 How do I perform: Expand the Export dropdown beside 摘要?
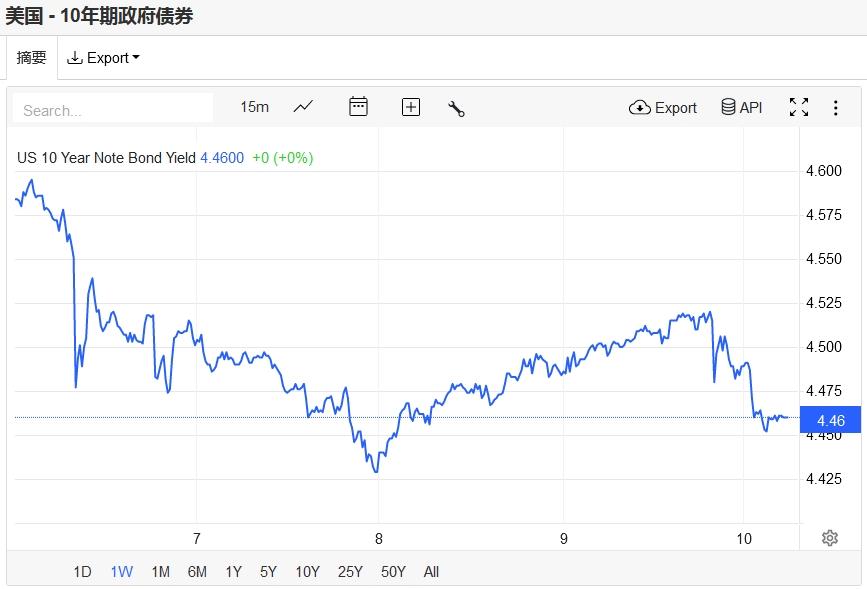coord(103,58)
